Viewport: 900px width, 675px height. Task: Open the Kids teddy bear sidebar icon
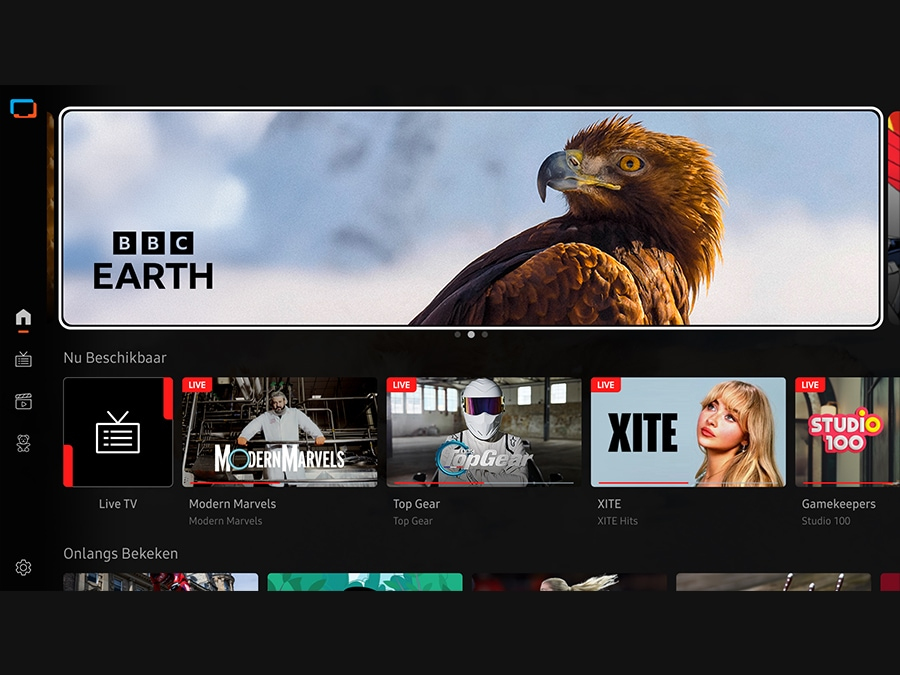[23, 443]
